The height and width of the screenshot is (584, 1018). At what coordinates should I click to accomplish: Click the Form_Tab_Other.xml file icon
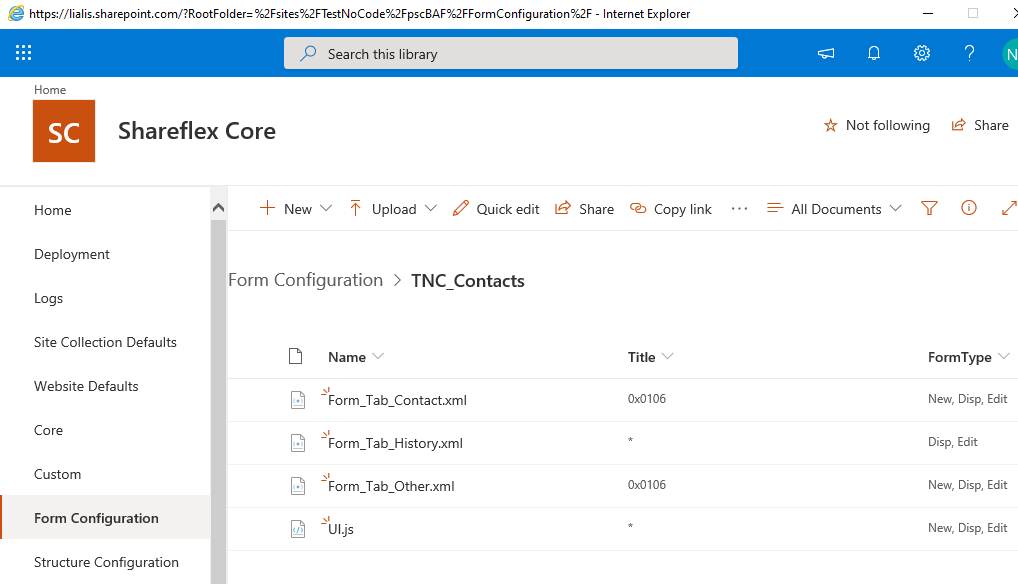(298, 486)
